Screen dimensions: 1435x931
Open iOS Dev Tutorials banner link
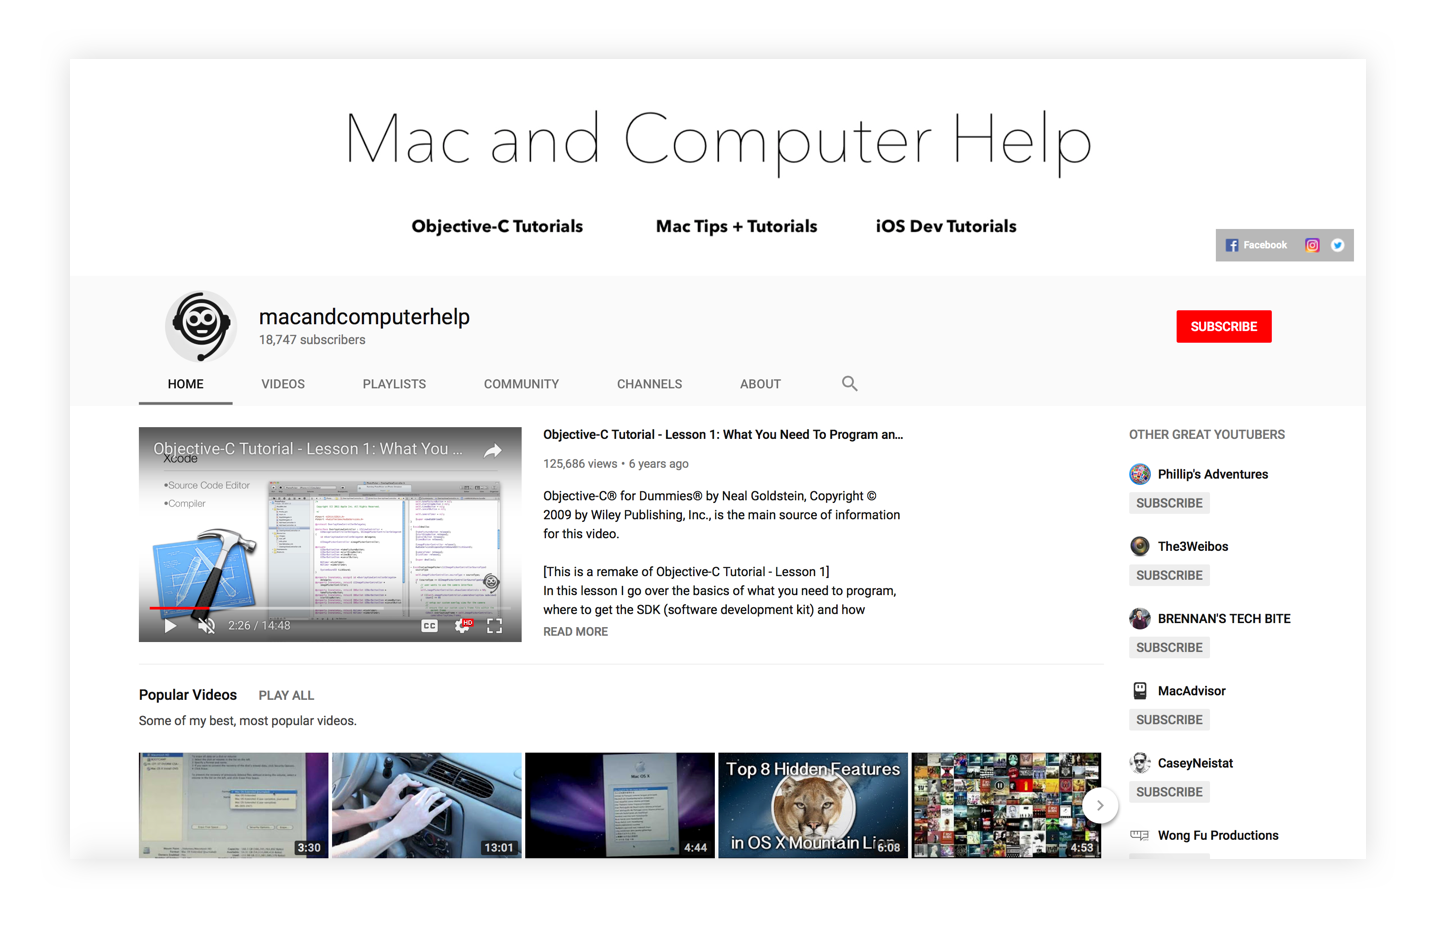[946, 227]
